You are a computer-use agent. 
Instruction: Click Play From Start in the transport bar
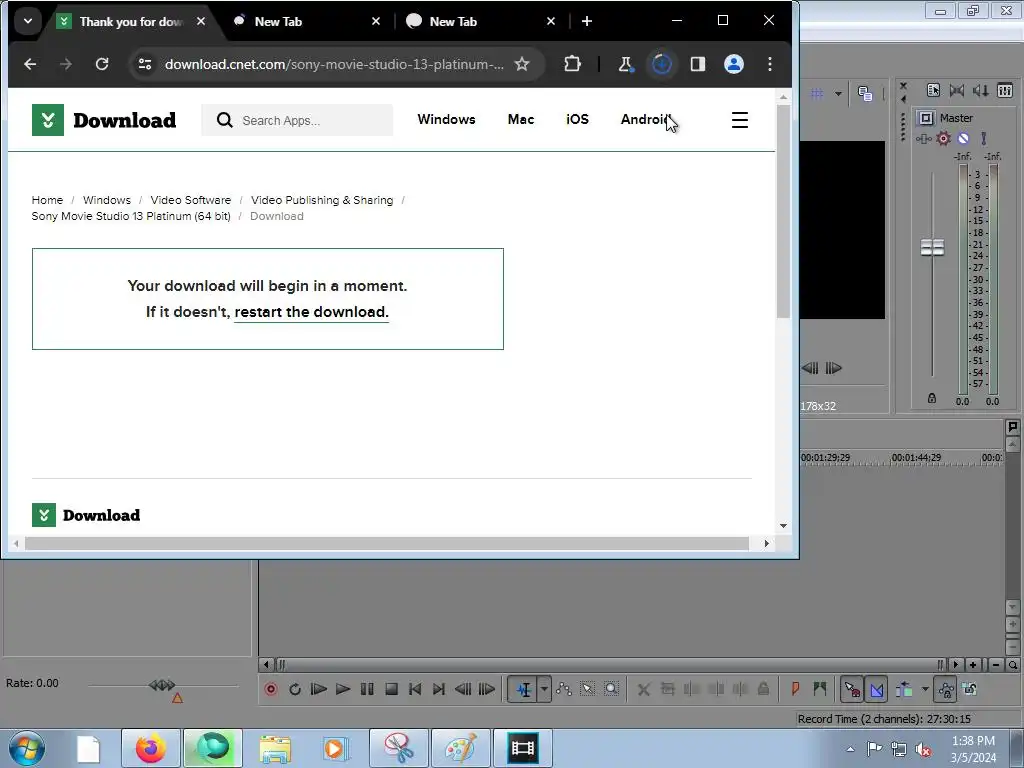319,689
